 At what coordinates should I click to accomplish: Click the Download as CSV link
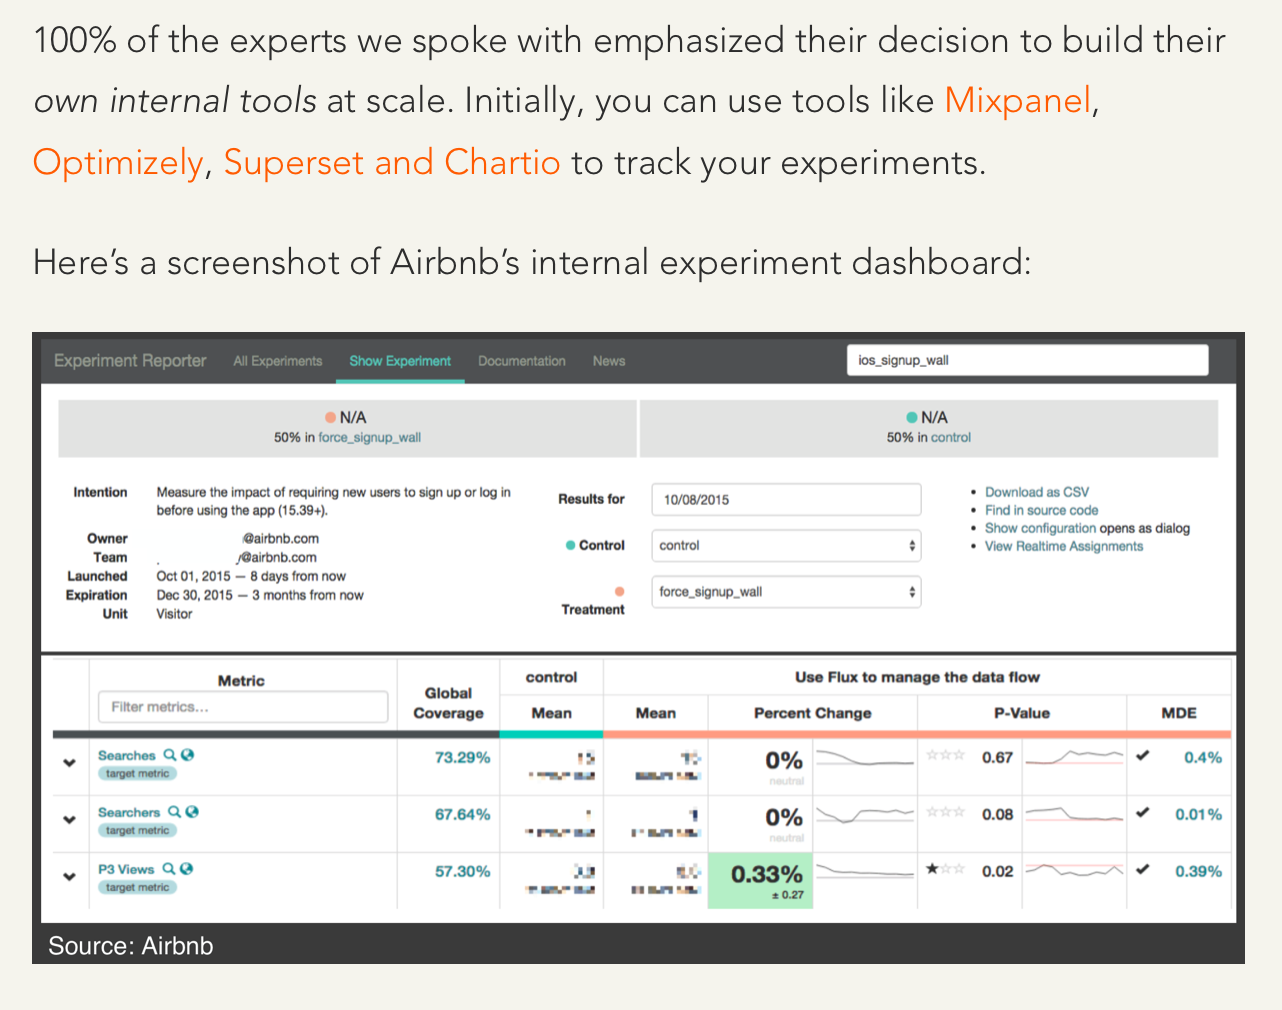coord(1037,492)
